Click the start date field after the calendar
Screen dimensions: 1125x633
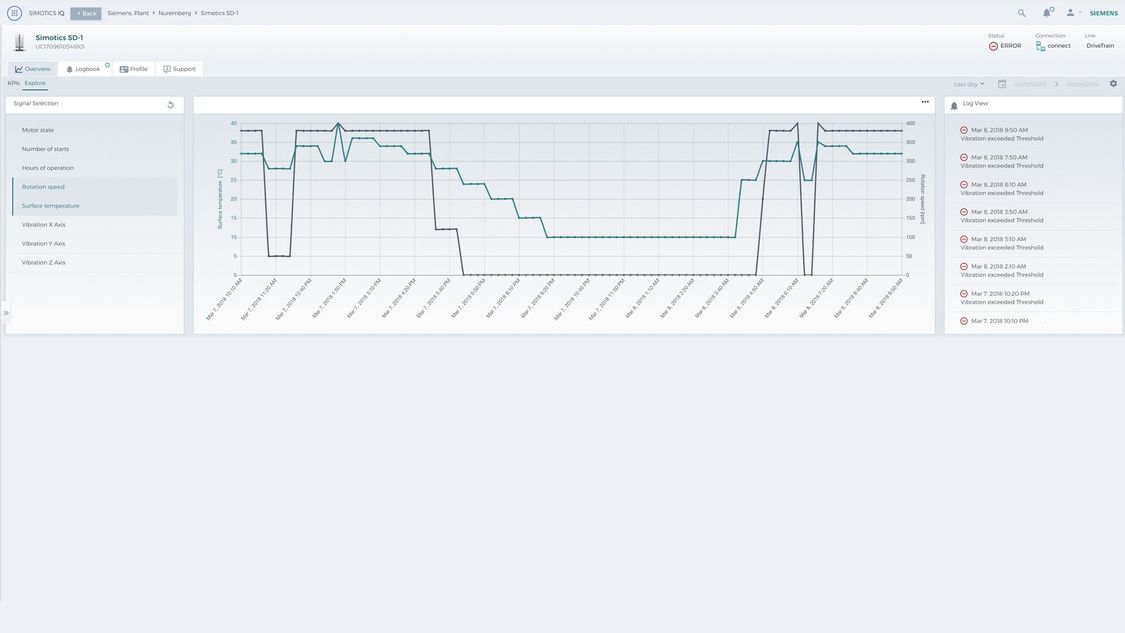(1030, 85)
